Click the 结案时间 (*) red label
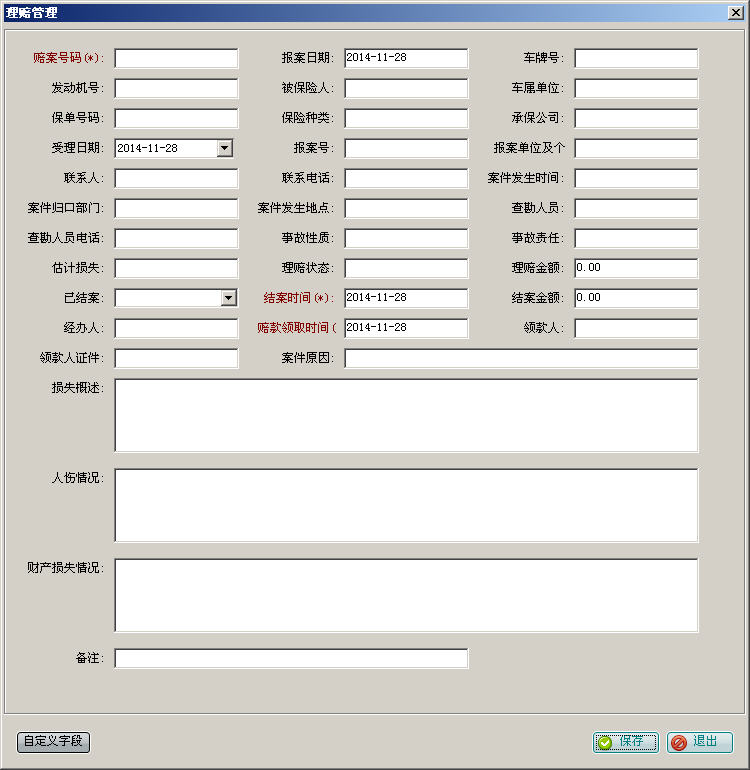Viewport: 750px width, 770px height. click(299, 298)
